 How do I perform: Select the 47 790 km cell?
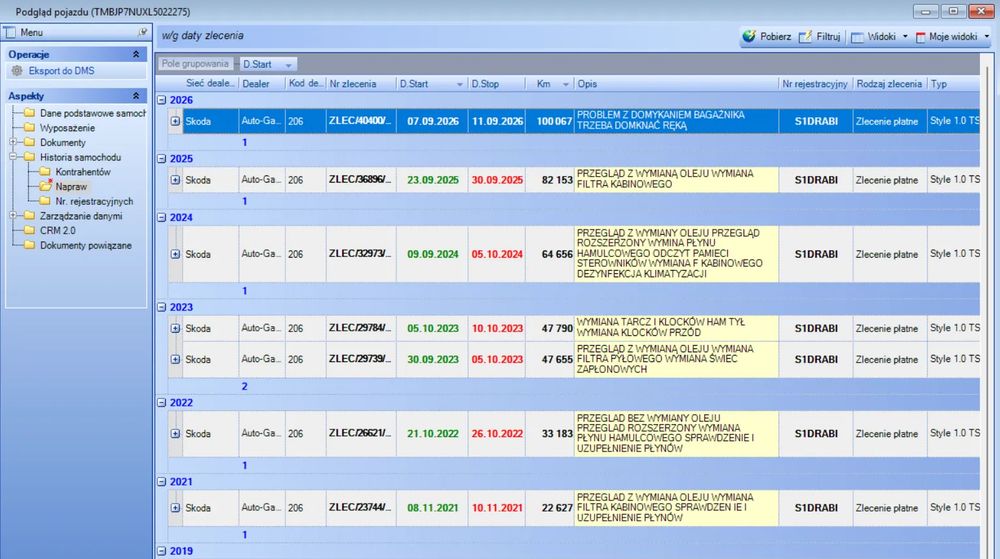[550, 328]
